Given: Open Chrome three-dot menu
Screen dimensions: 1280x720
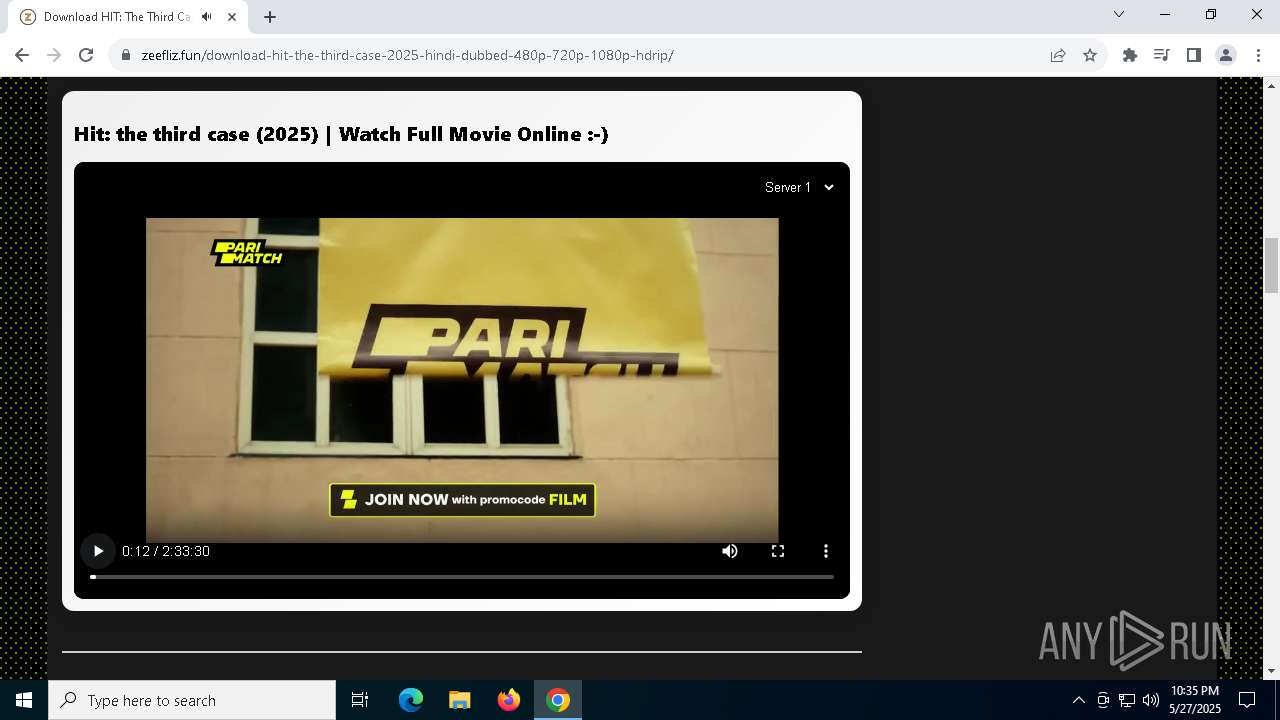Looking at the screenshot, I should (1258, 55).
